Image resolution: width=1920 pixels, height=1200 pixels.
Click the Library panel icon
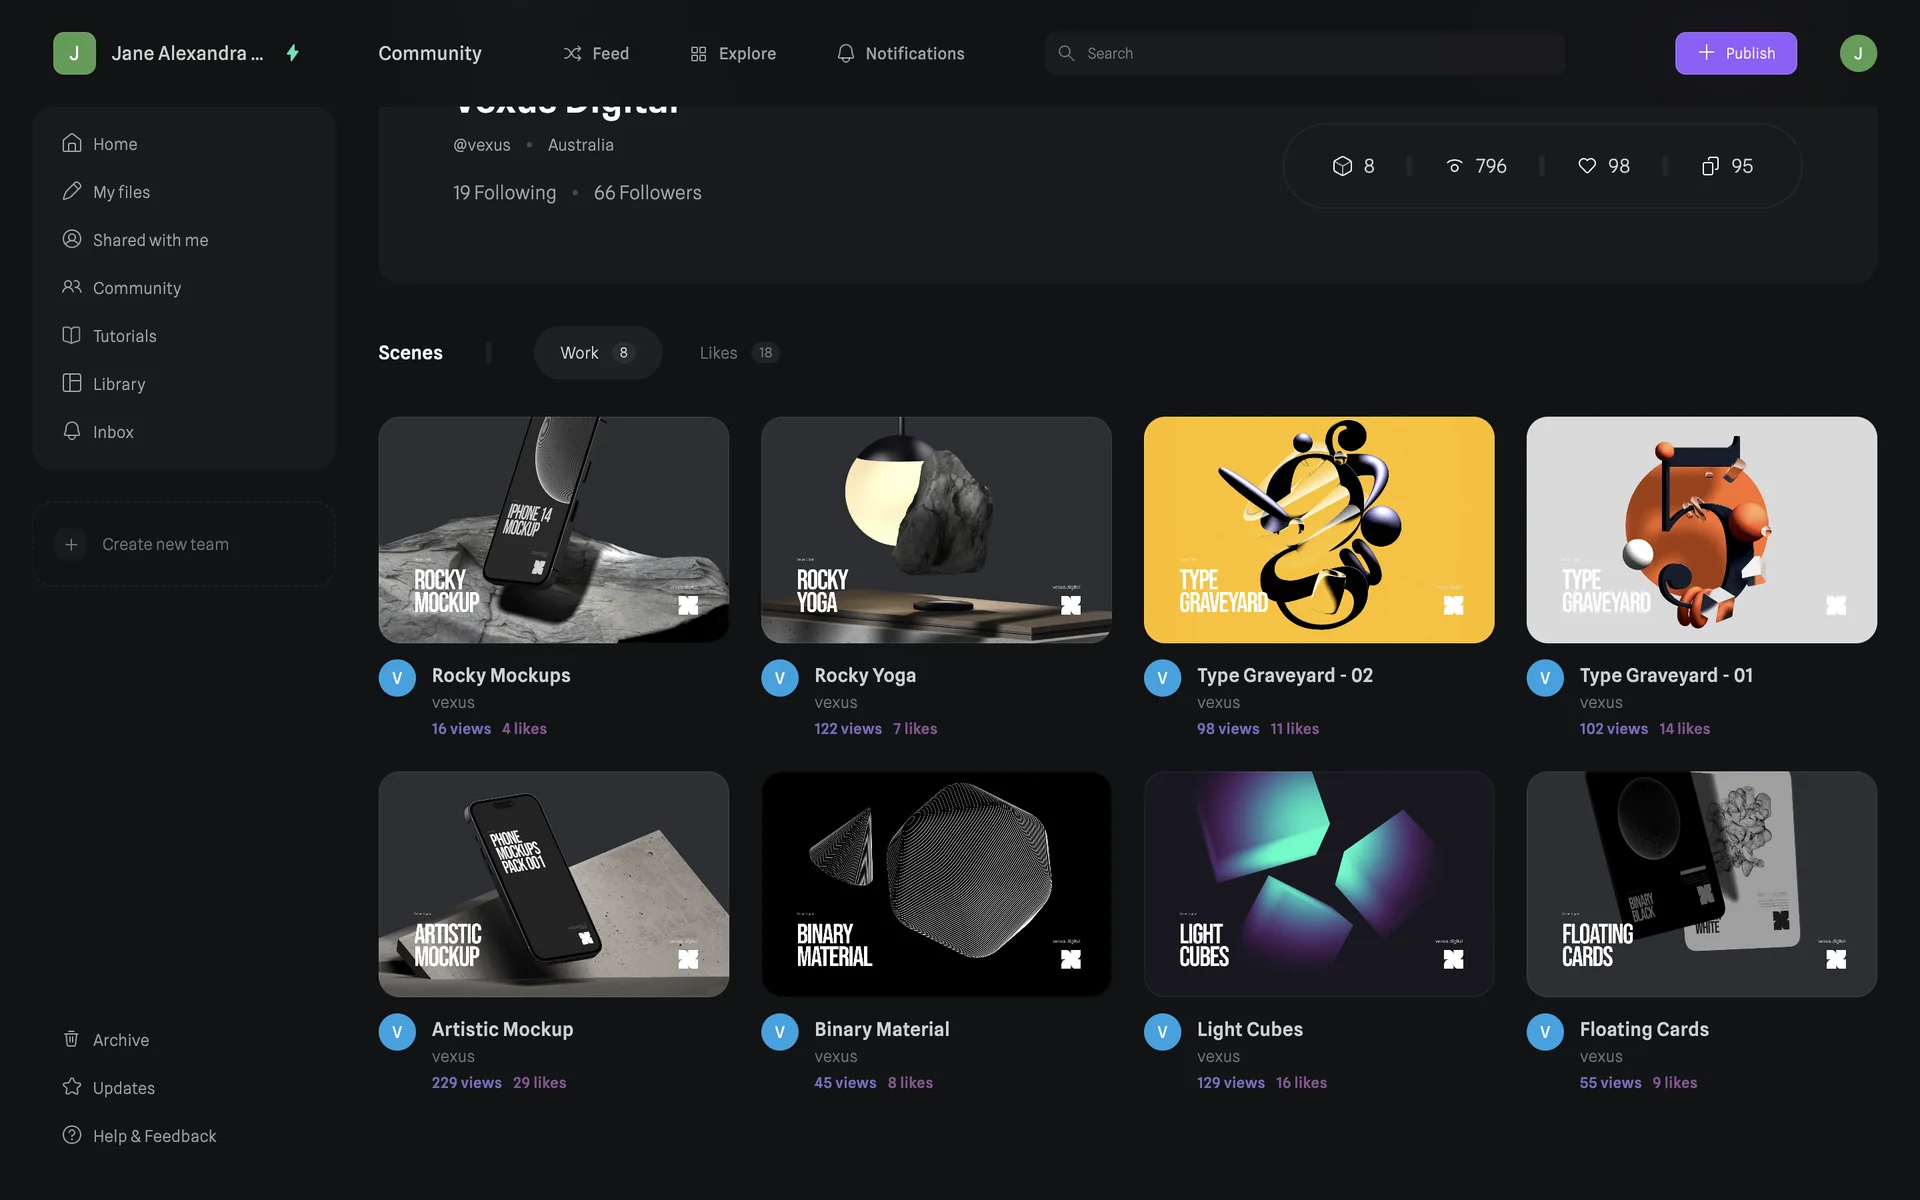[71, 383]
